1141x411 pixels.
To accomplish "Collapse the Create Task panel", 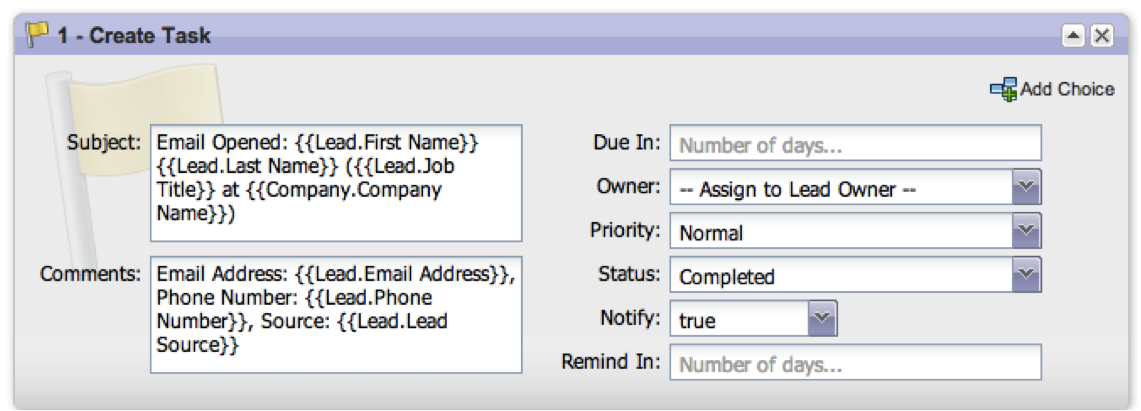I will [1073, 36].
